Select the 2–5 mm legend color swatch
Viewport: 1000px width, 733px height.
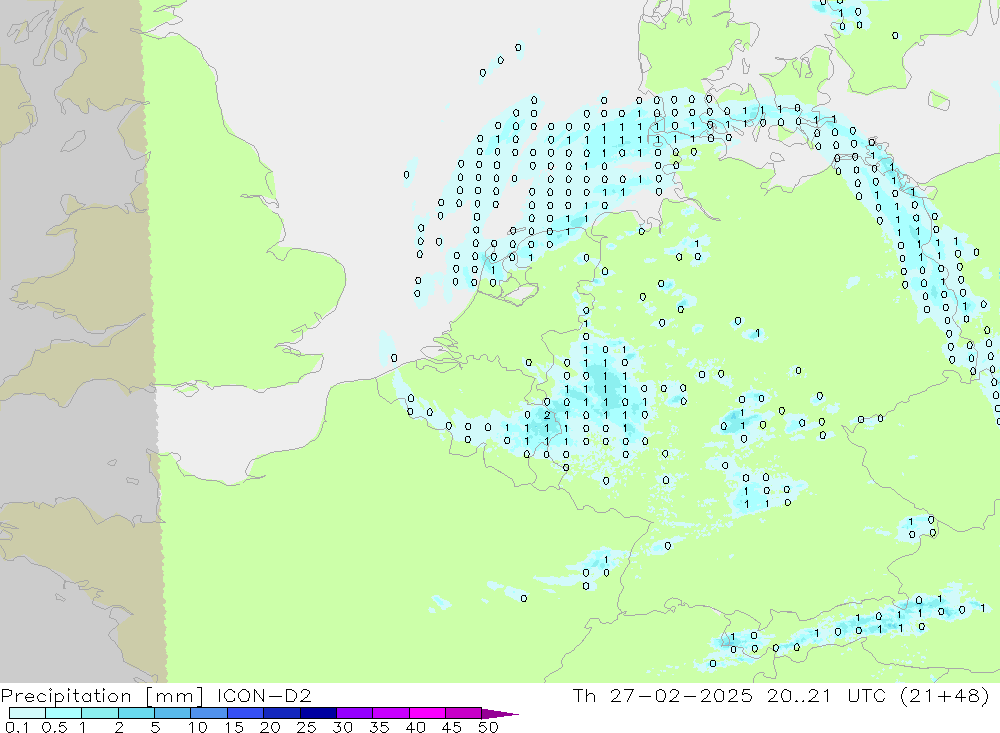tap(136, 713)
